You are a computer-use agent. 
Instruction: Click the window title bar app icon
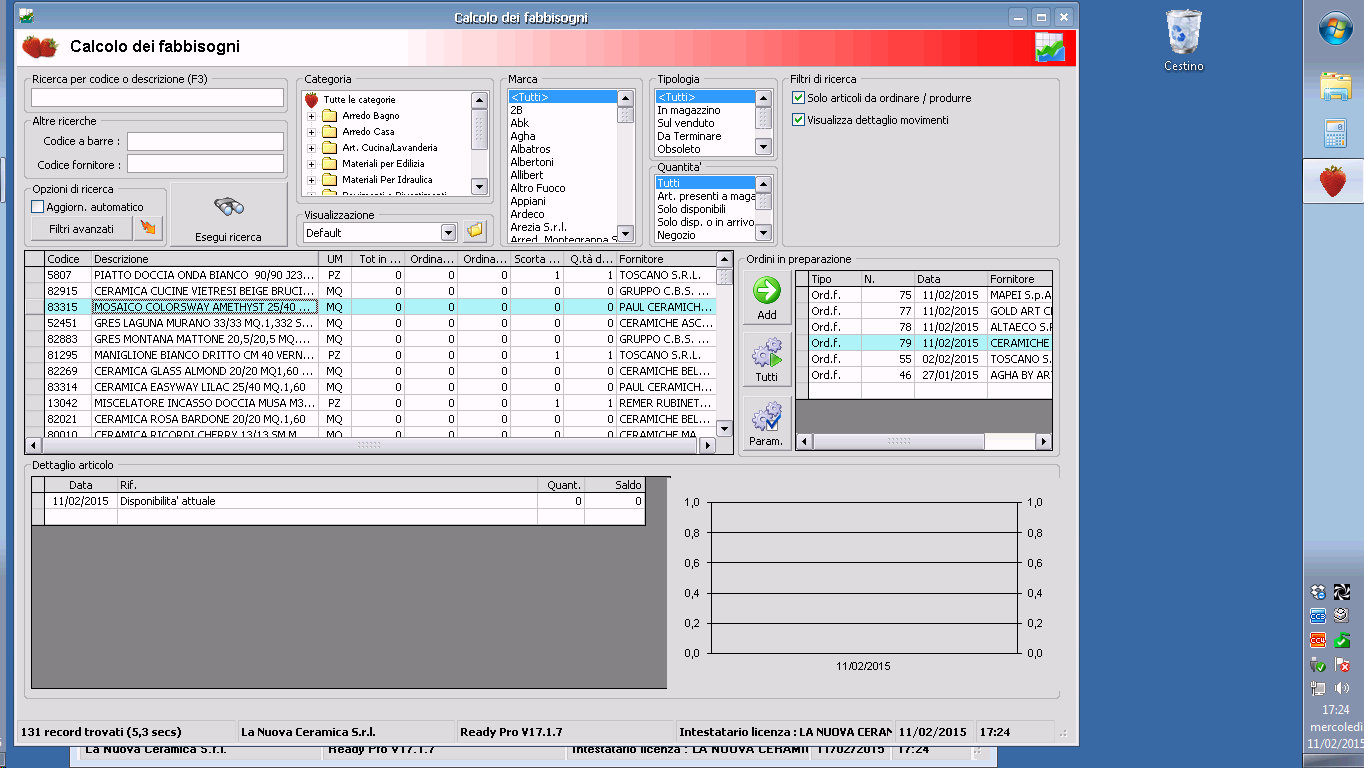click(x=27, y=17)
